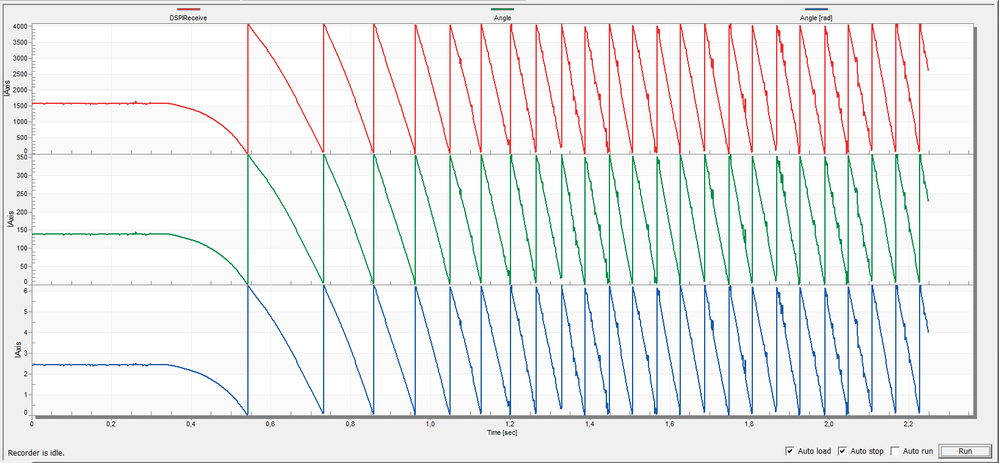
Task: Click the 1,6 tick on the time axis
Action: pyautogui.click(x=669, y=424)
